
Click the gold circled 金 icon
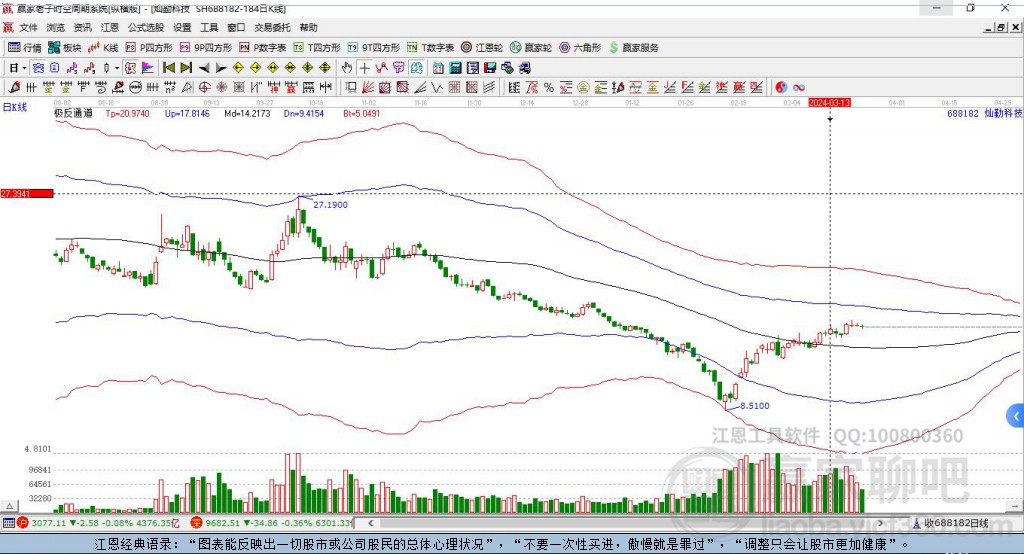point(583,88)
